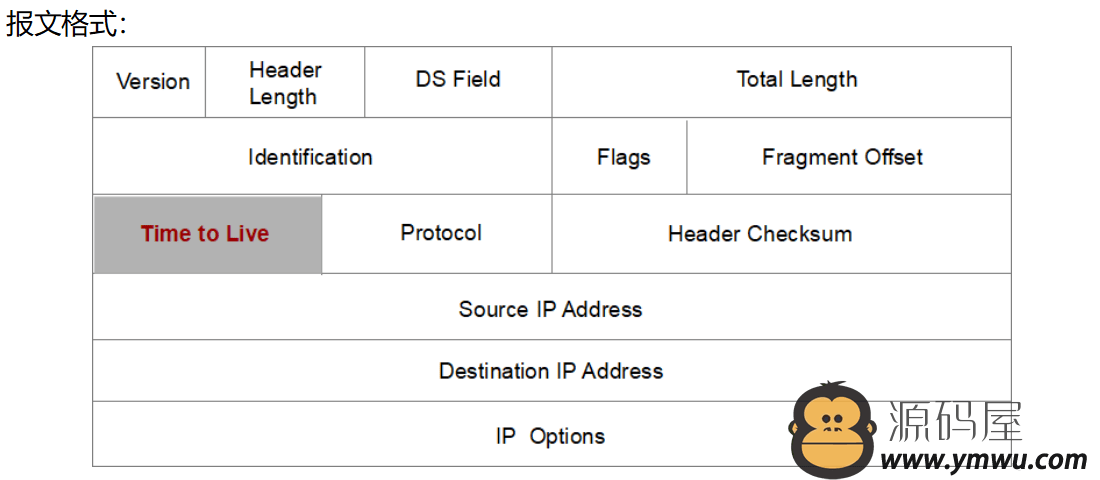Select the highlighted Time to Live cell
This screenshot has height=480, width=1100.
[x=208, y=234]
